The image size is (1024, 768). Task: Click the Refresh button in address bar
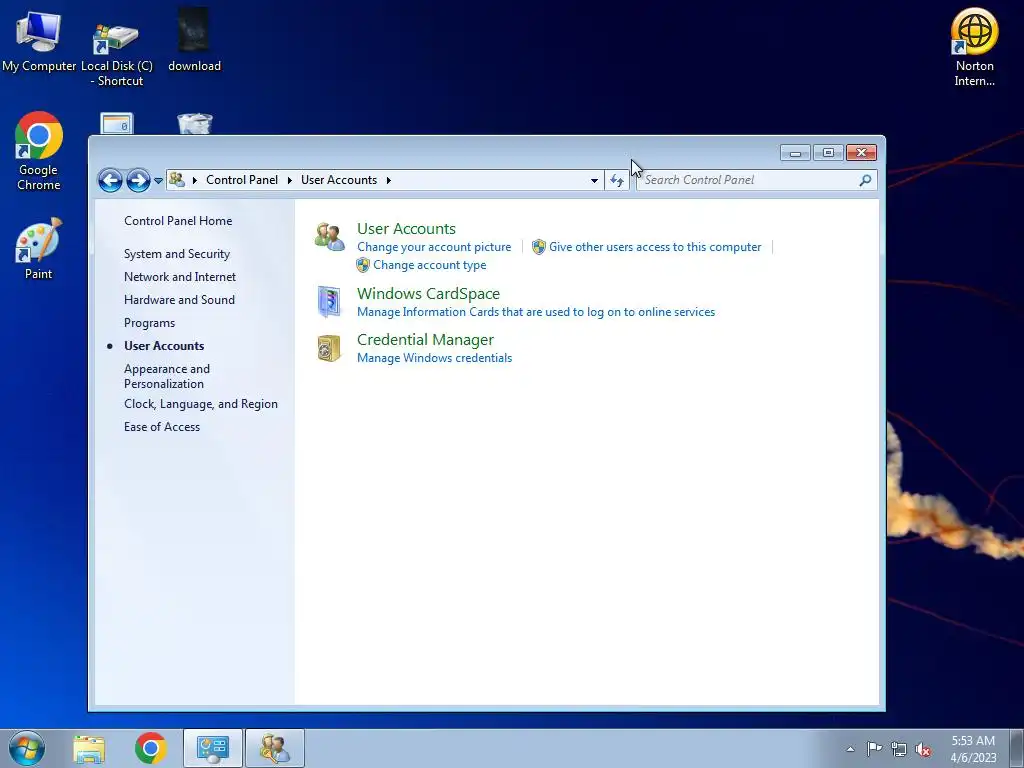[x=616, y=180]
